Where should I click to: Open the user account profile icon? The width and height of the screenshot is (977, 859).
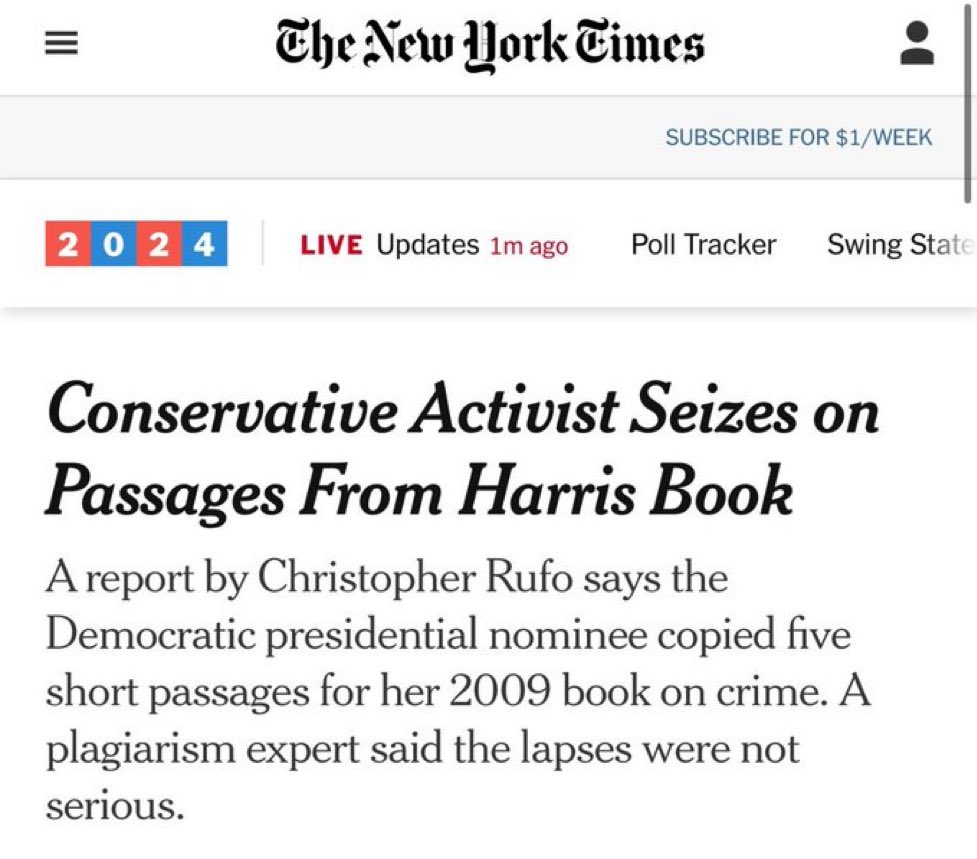point(917,43)
